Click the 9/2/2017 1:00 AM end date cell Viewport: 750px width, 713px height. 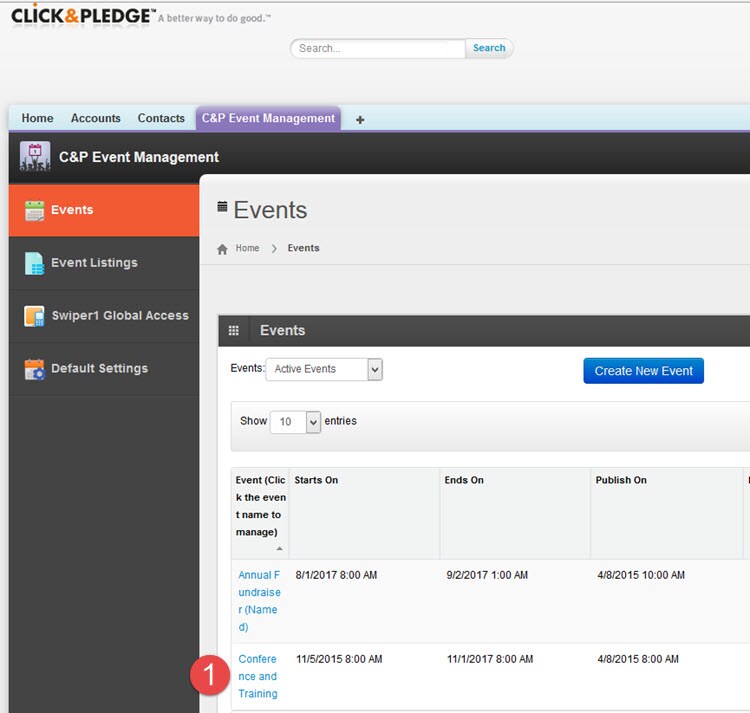[487, 575]
